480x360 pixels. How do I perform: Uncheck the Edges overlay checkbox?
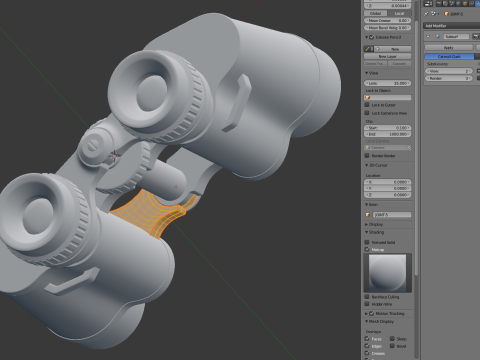coord(367,346)
